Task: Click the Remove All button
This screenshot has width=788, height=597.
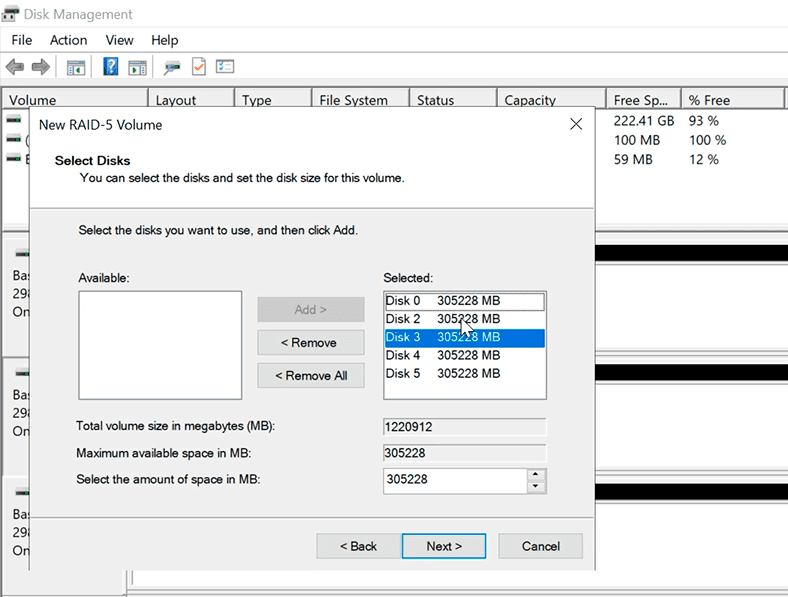Action: coord(311,375)
